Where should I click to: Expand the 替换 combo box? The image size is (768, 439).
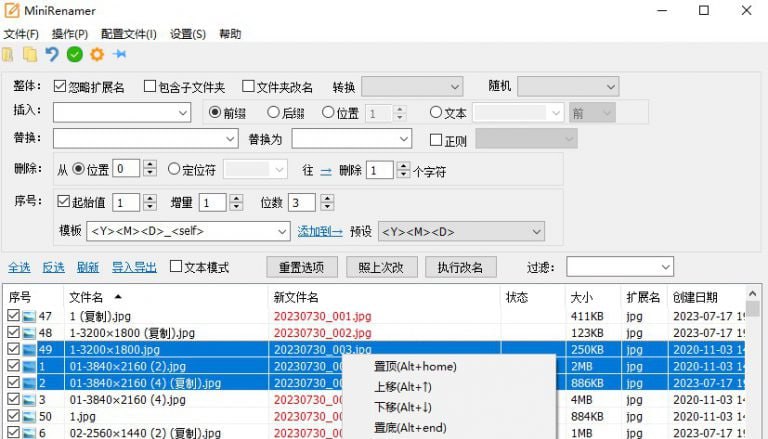pyautogui.click(x=230, y=139)
